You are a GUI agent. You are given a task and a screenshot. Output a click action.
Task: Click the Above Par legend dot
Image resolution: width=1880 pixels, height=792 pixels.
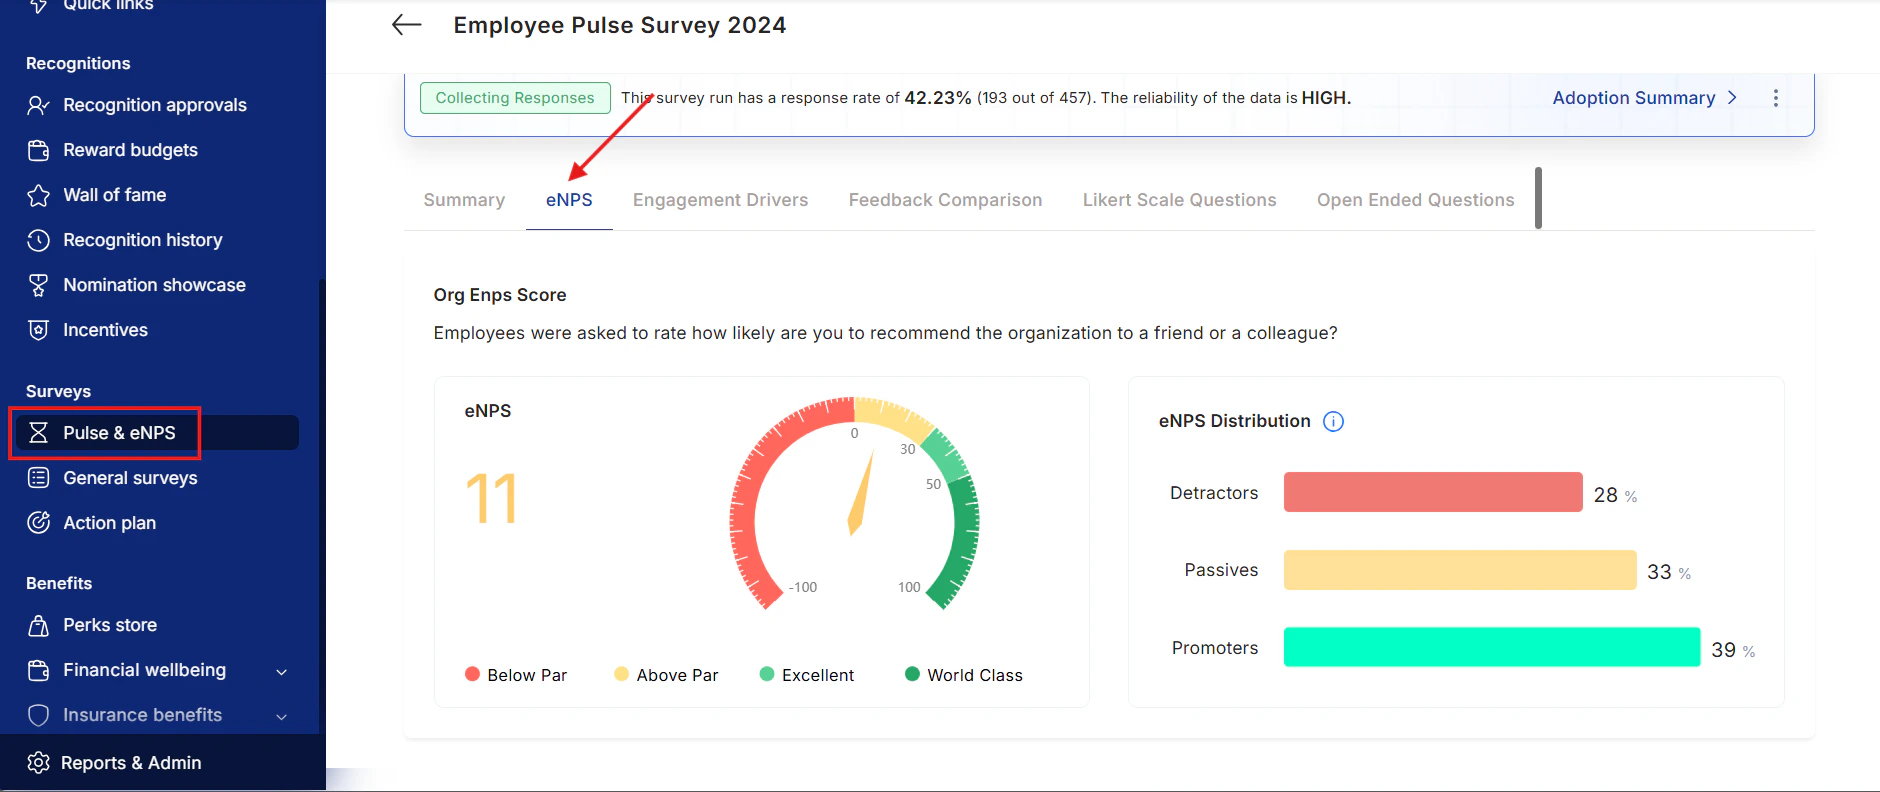tap(622, 674)
